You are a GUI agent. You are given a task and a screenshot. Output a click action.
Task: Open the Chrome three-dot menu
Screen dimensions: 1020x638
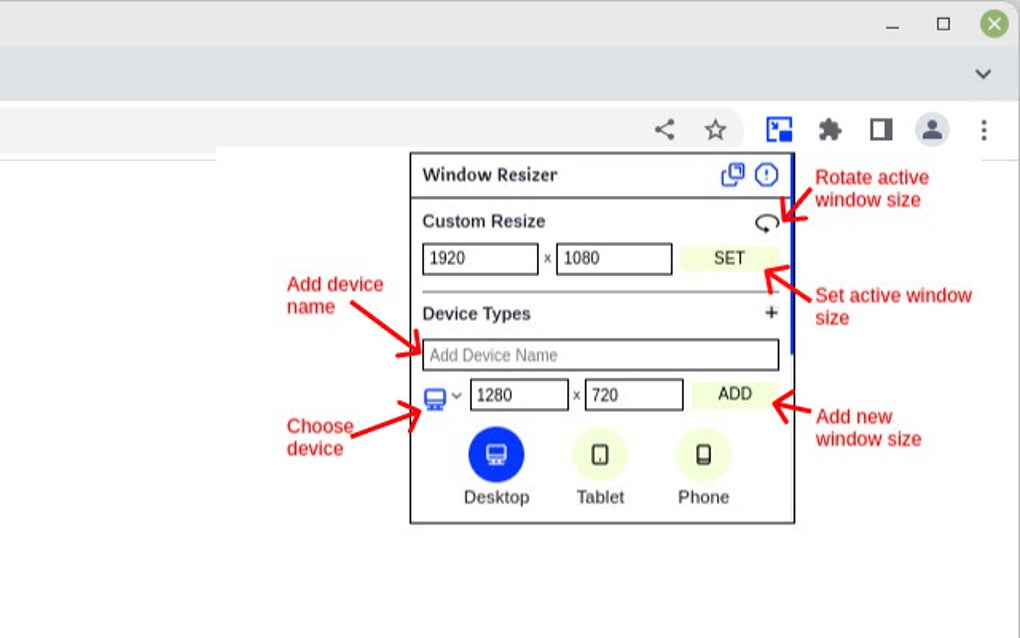983,129
